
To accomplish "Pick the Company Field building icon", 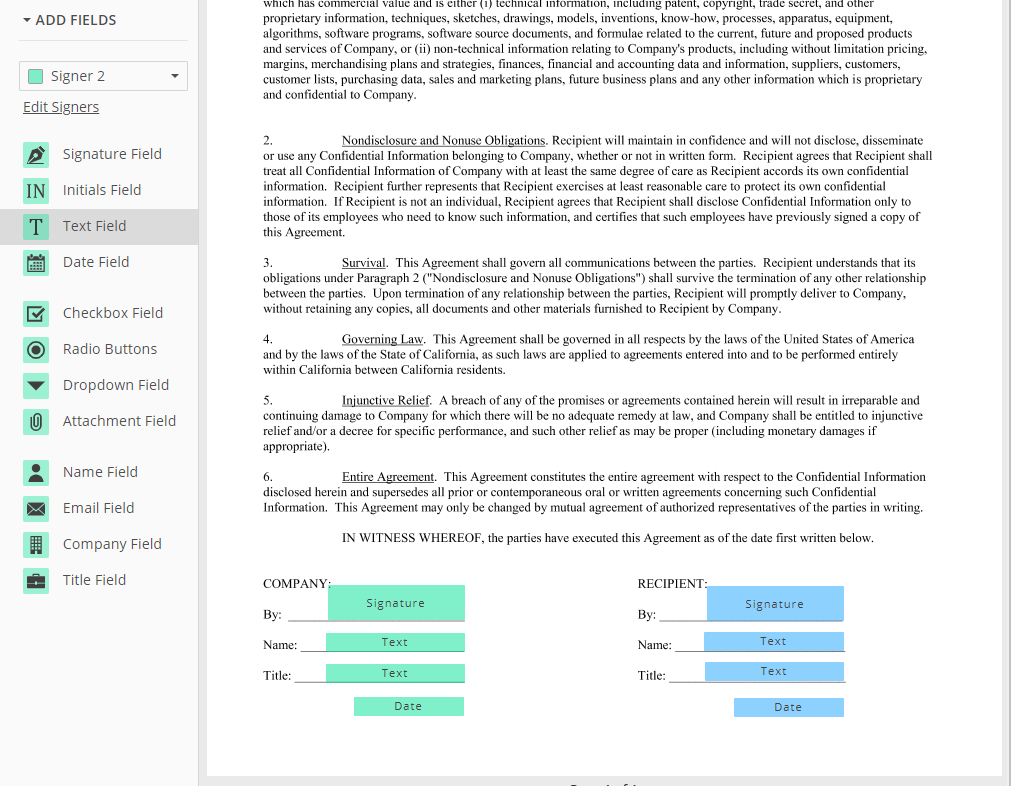I will click(x=36, y=545).
